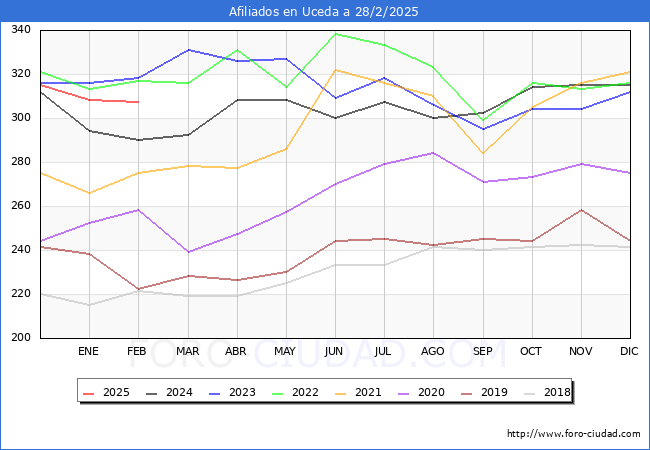650x450 pixels.
Task: Click the SEP month axis label
Action: [483, 351]
